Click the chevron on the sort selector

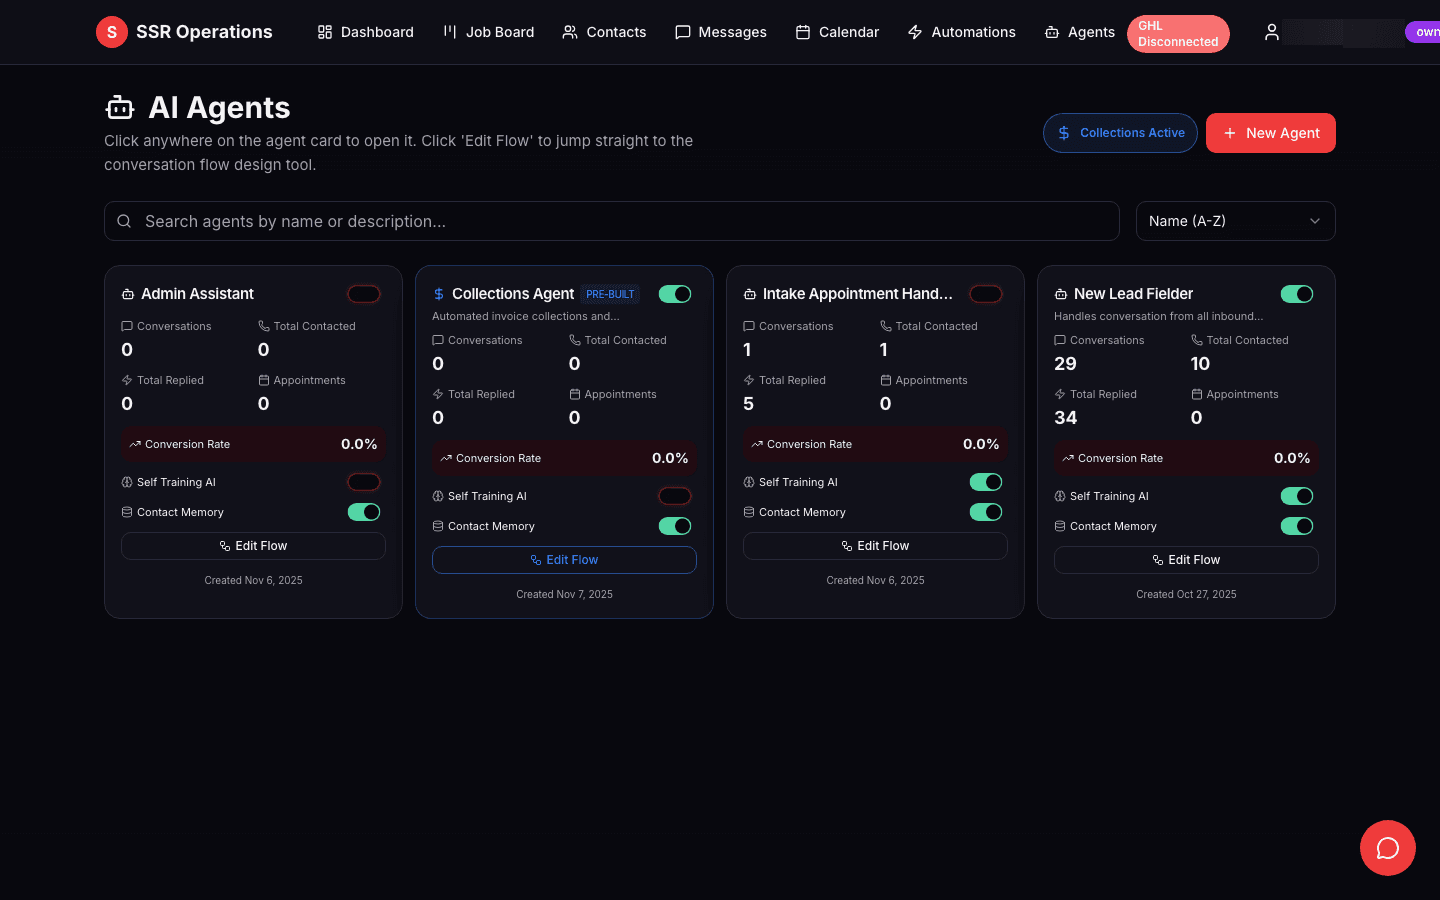click(1315, 221)
